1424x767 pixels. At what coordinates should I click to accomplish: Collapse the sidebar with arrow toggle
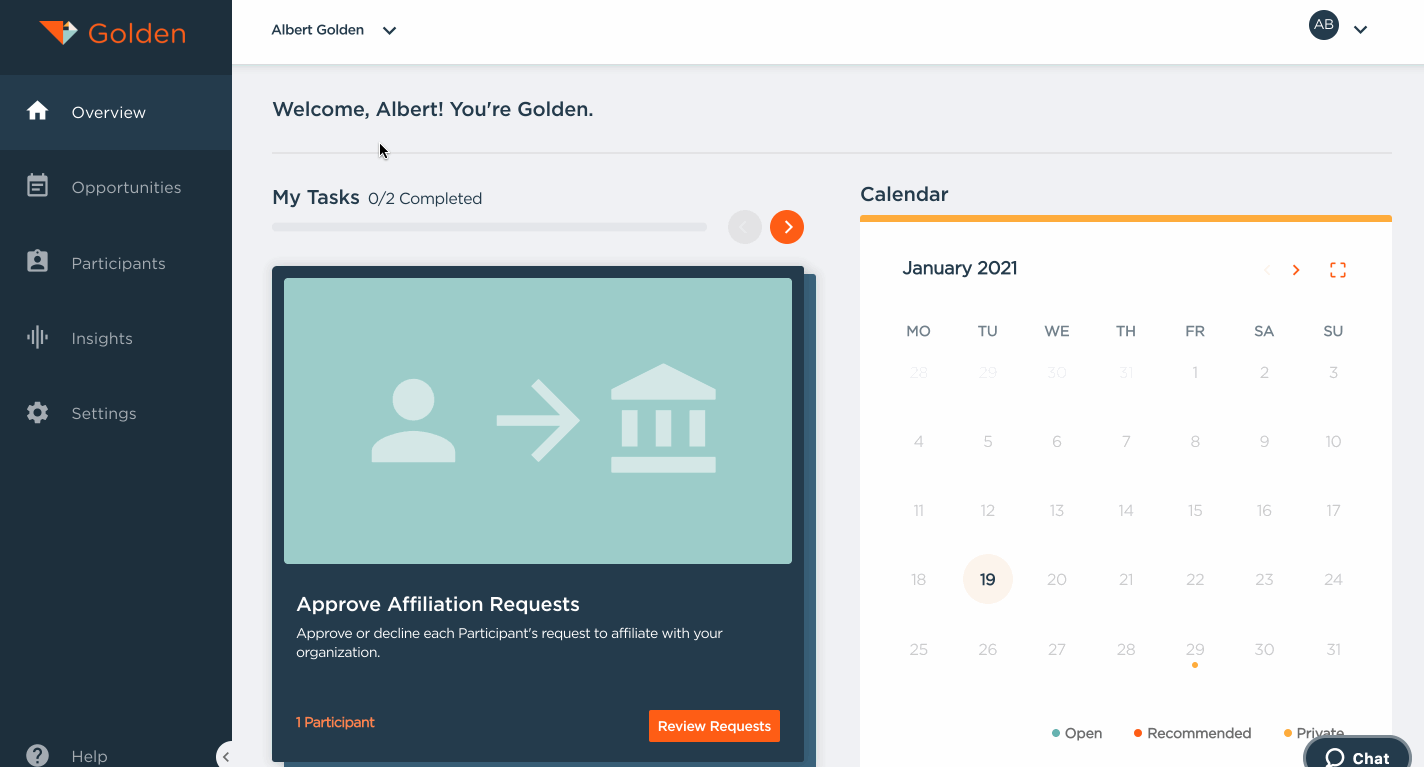(x=226, y=756)
